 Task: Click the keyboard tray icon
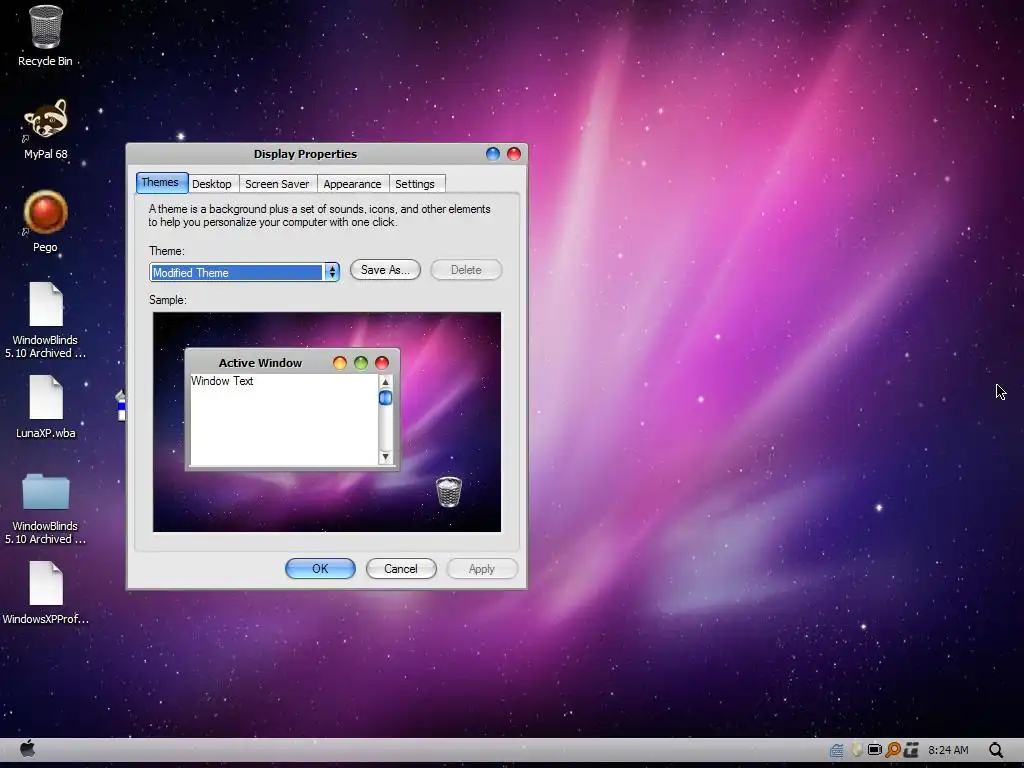pos(837,750)
